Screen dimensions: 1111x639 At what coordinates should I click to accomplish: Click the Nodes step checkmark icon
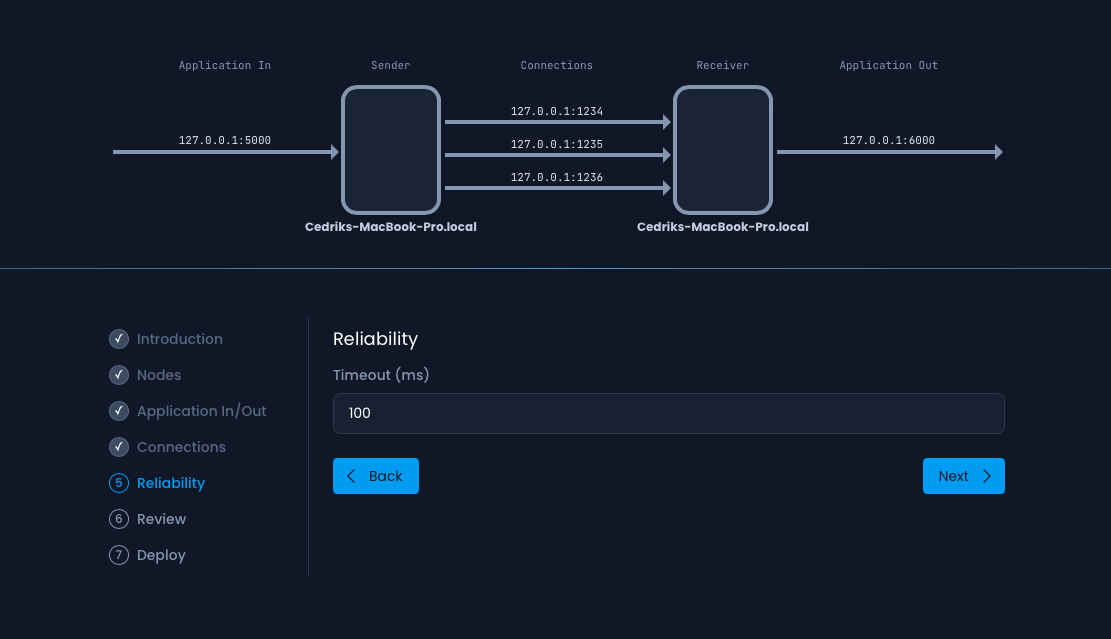coord(119,375)
